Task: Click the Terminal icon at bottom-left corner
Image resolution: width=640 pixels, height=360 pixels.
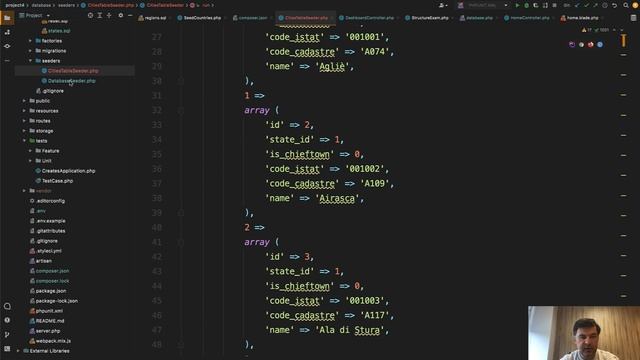Action: click(x=7, y=349)
